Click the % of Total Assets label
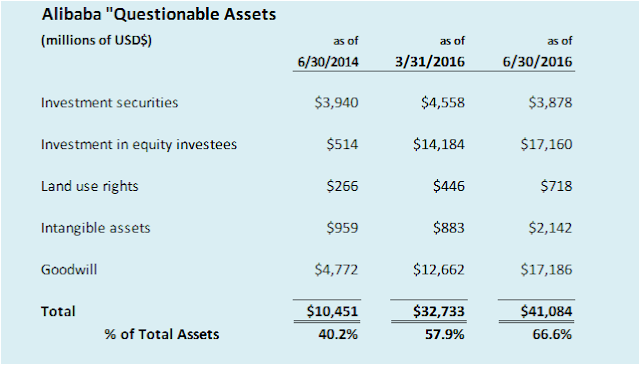This screenshot has height=365, width=640. [x=162, y=334]
